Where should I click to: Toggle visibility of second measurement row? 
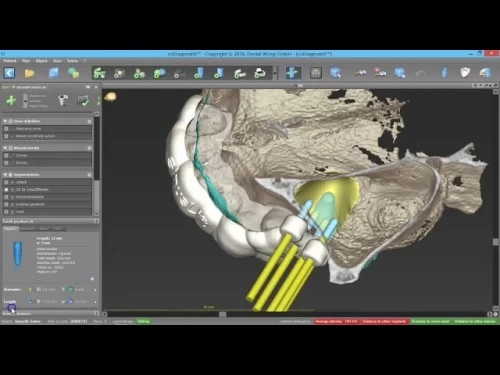[x=6, y=163]
